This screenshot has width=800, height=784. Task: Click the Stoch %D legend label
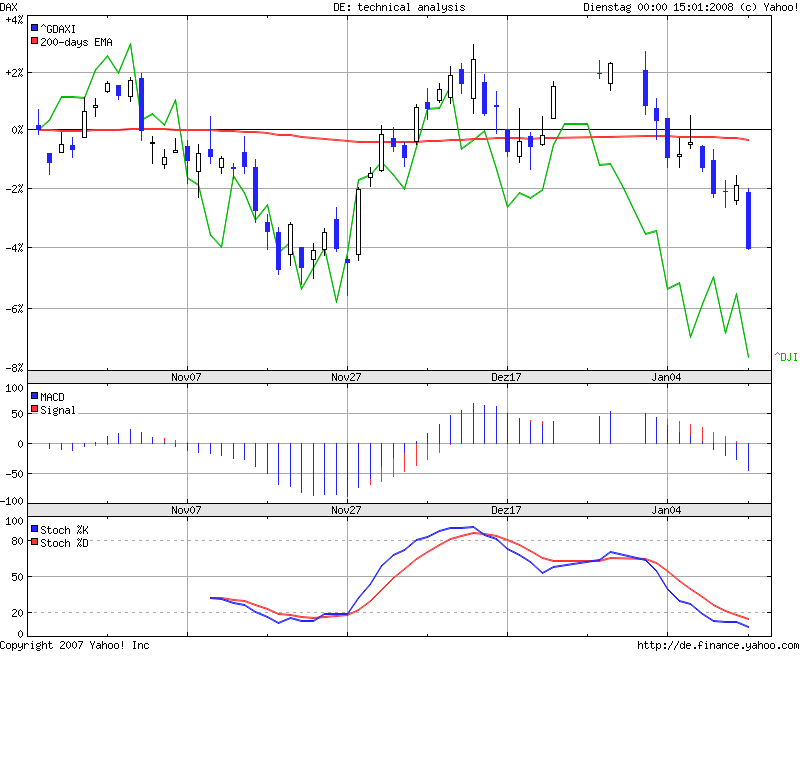[64, 543]
